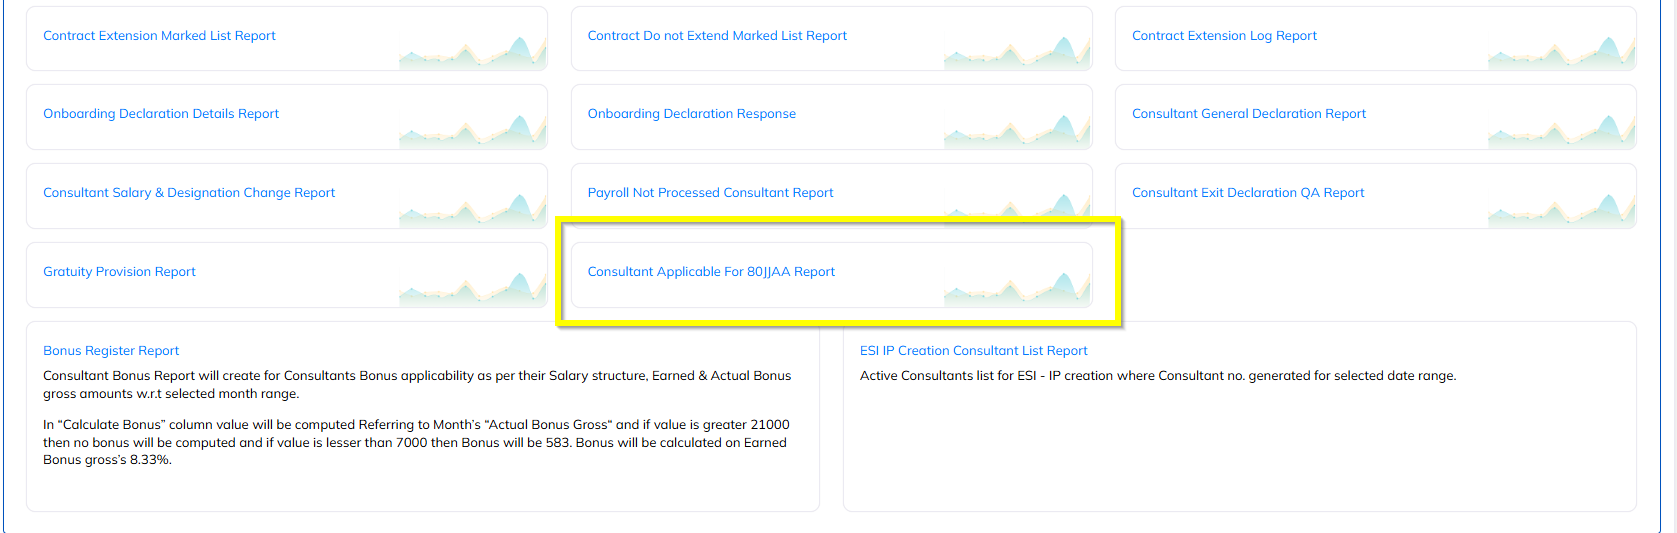Click Payroll Not Processed Consultant Report
1677x533 pixels.
[x=710, y=193]
